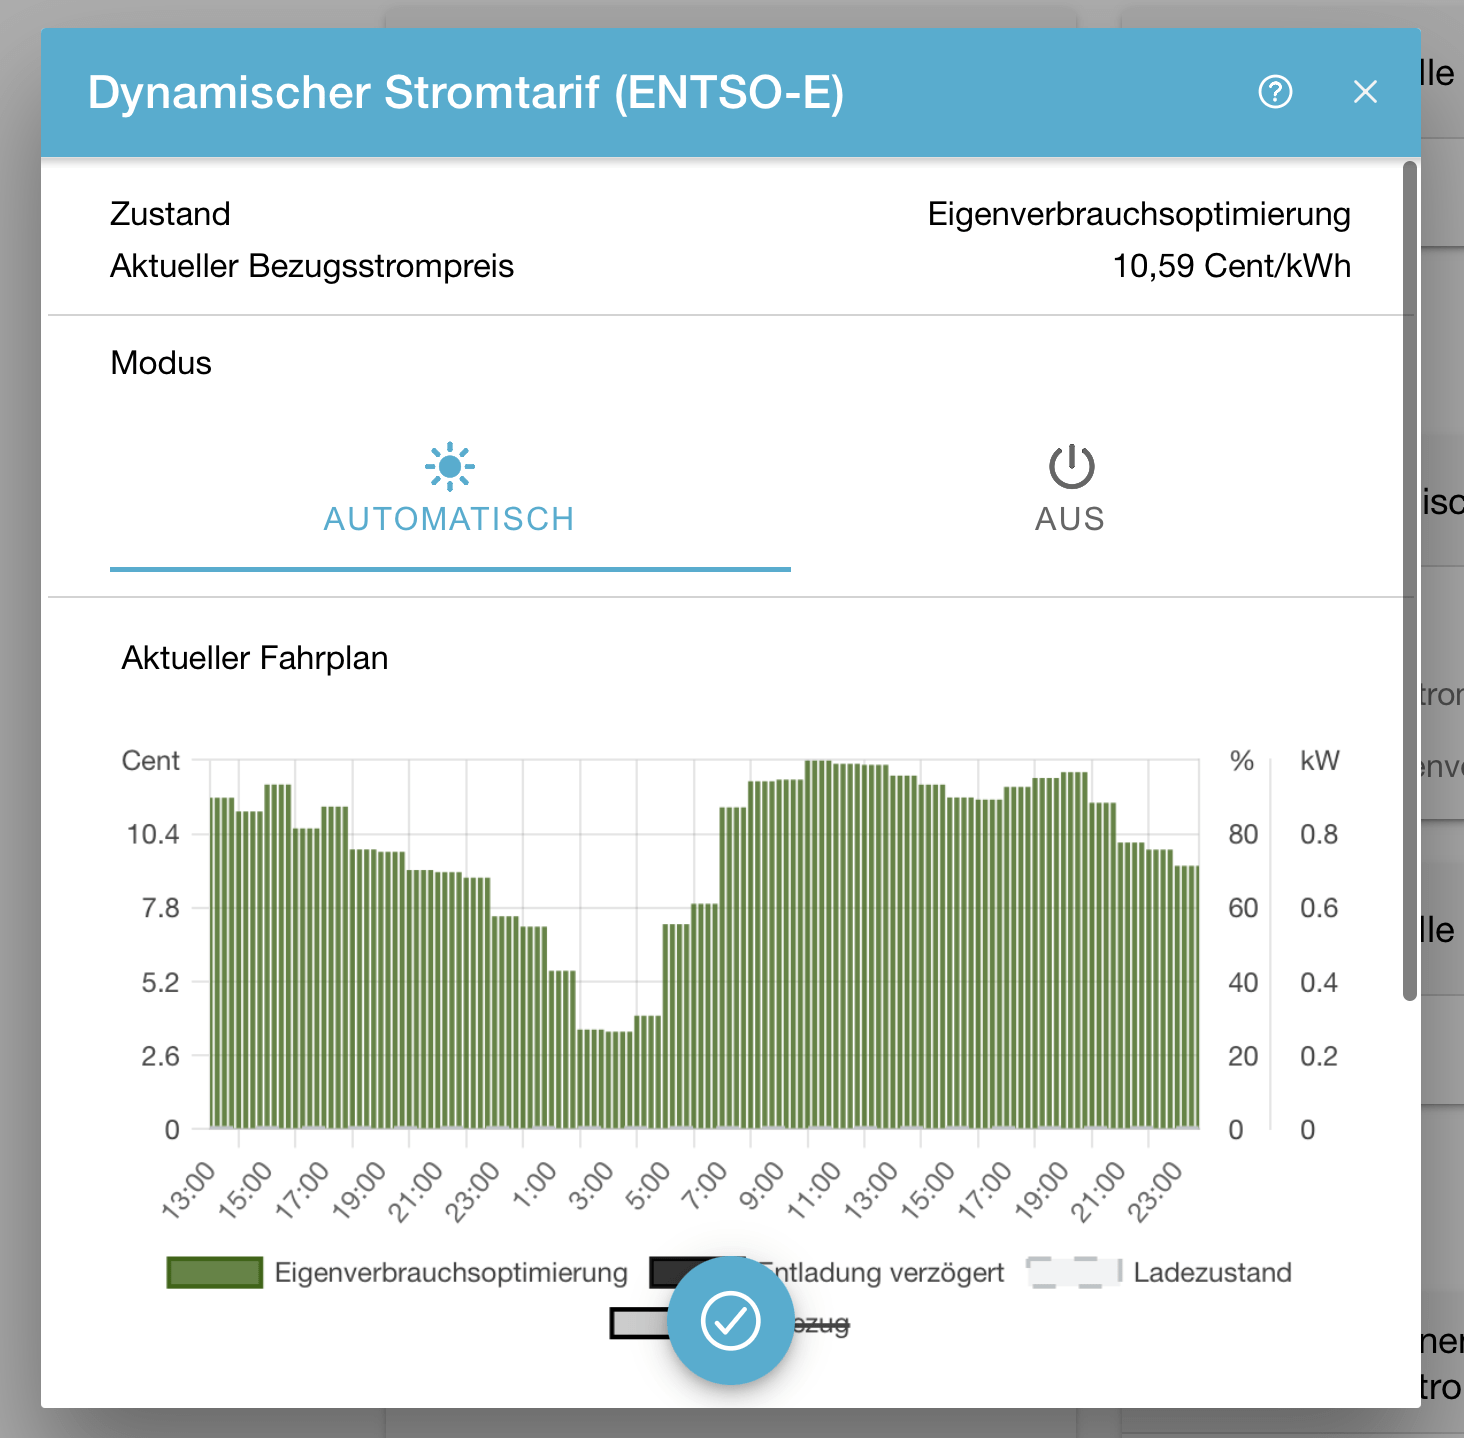Click the dialog's vertical scrollbar
This screenshot has width=1464, height=1438.
(x=1410, y=580)
